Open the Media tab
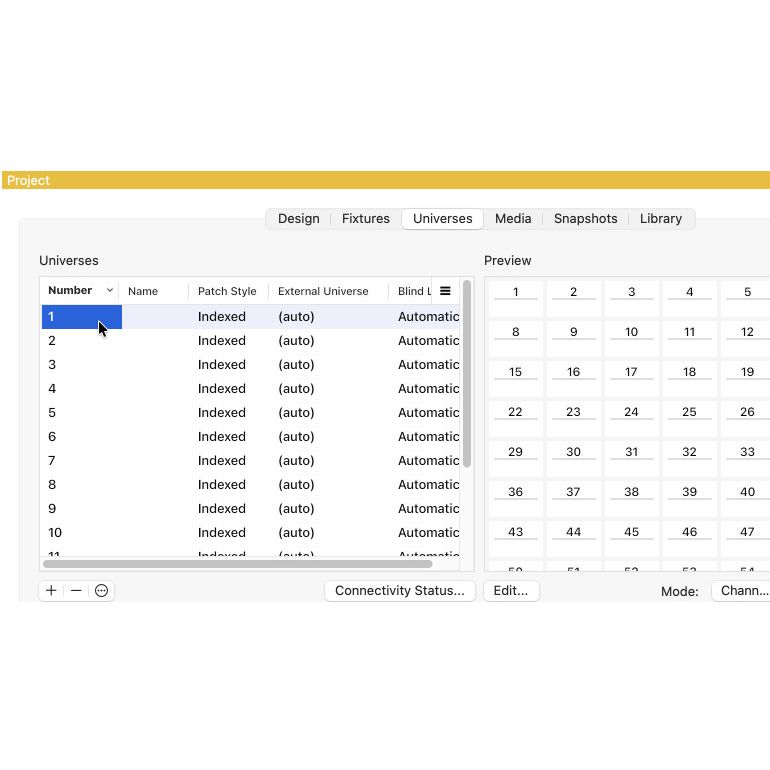Viewport: 770px width, 770px height. coord(513,219)
